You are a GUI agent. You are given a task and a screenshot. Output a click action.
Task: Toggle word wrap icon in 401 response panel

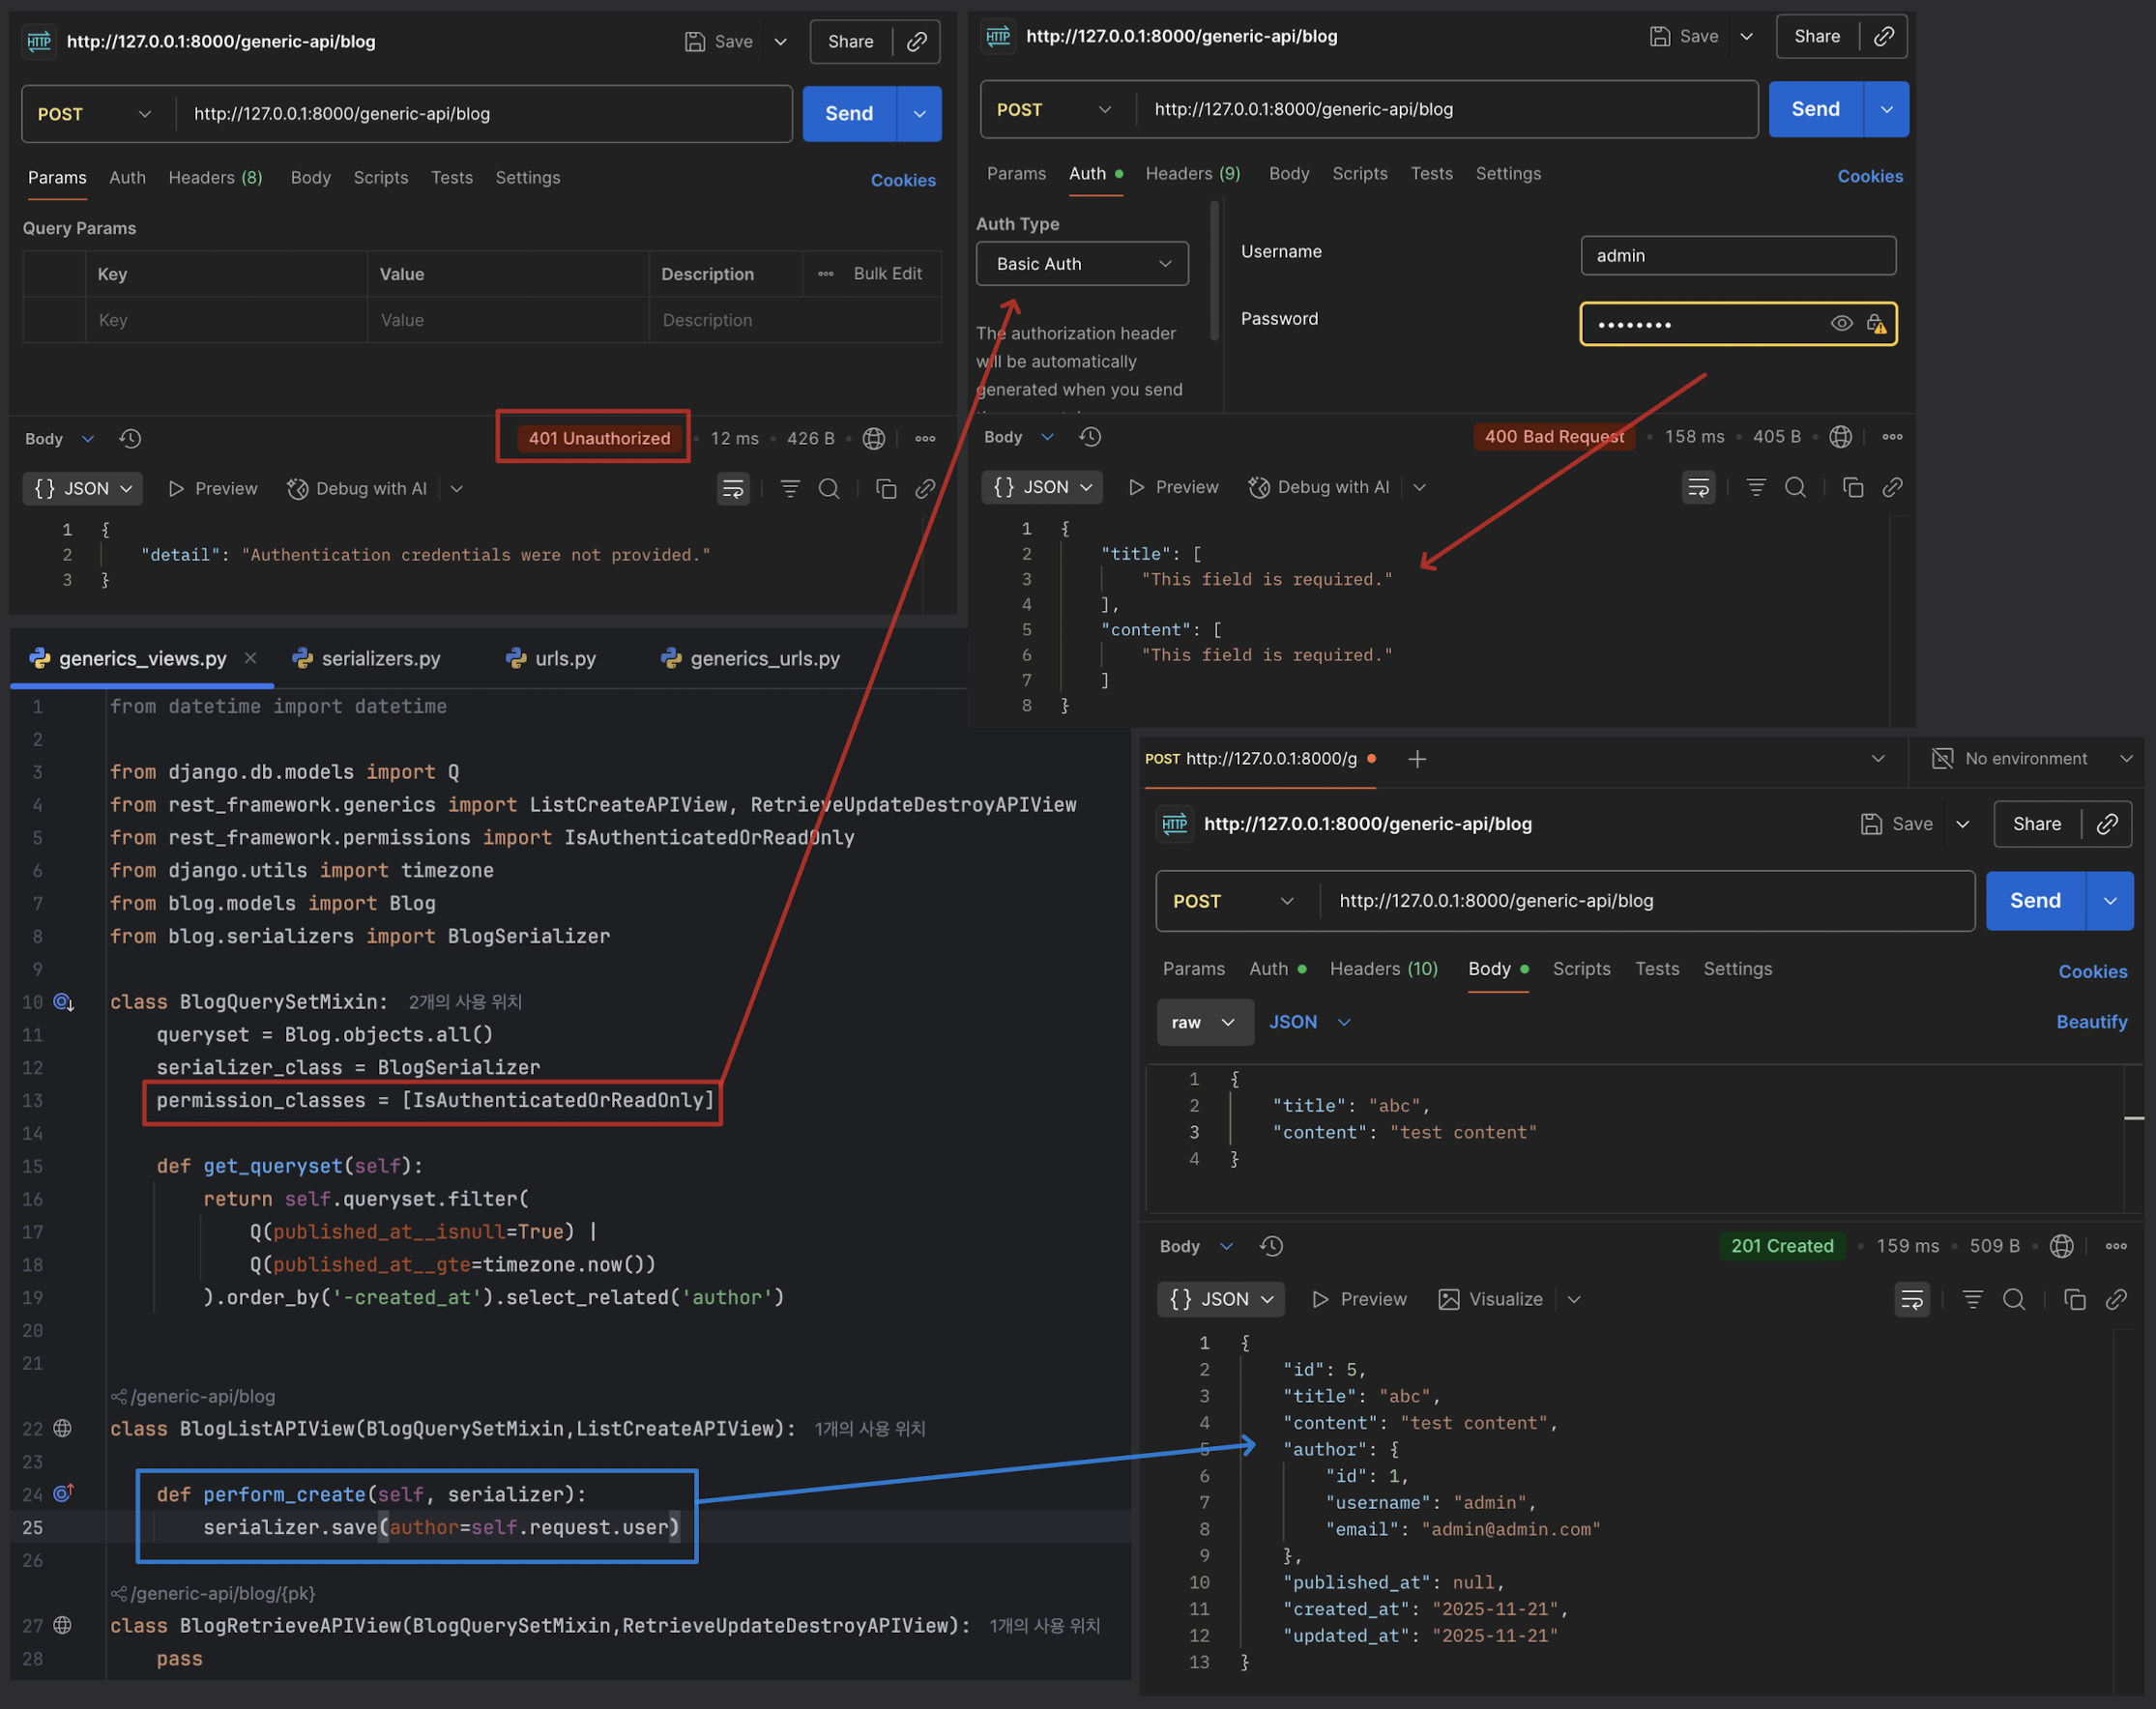(733, 489)
